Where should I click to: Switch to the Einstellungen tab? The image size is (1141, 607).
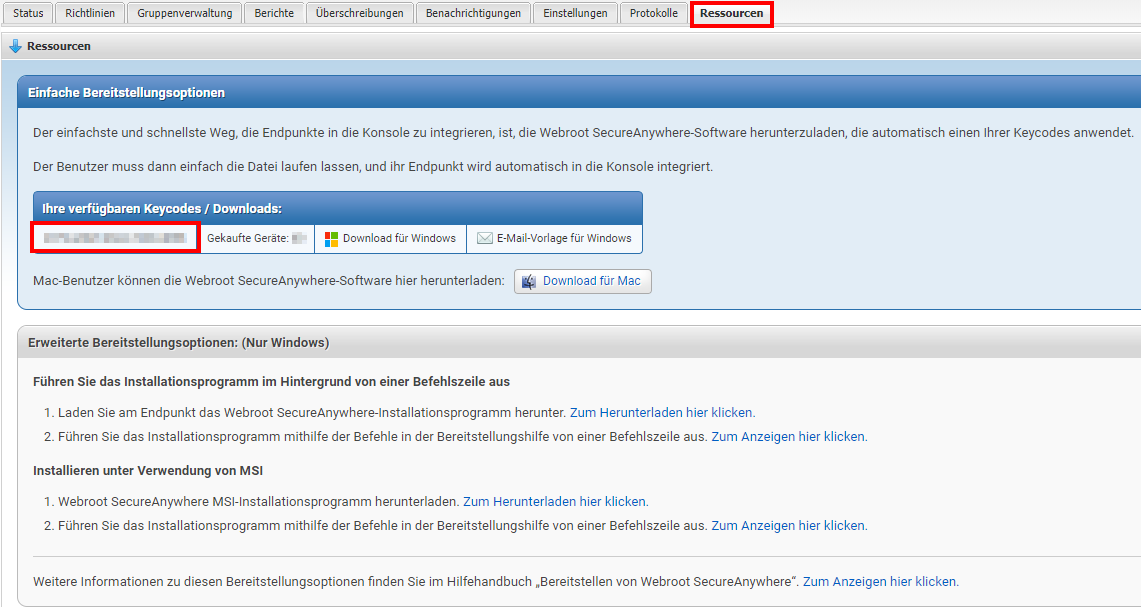click(575, 13)
